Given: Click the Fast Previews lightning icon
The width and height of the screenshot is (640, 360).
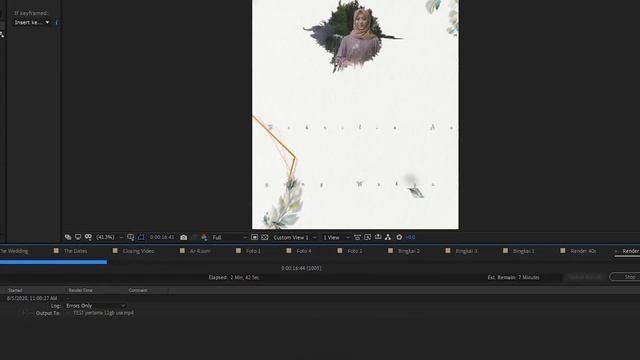Looking at the screenshot, I should pos(367,237).
